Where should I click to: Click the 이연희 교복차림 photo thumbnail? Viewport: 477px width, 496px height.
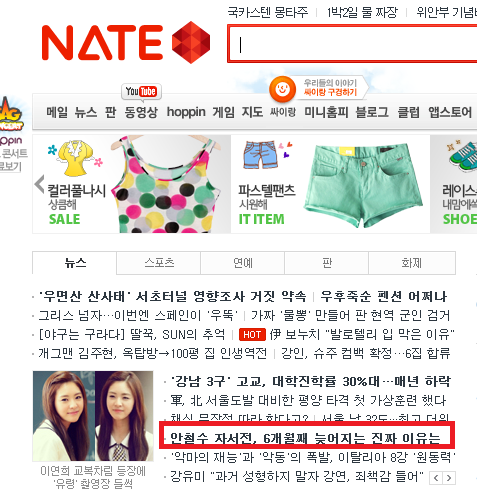tap(93, 416)
